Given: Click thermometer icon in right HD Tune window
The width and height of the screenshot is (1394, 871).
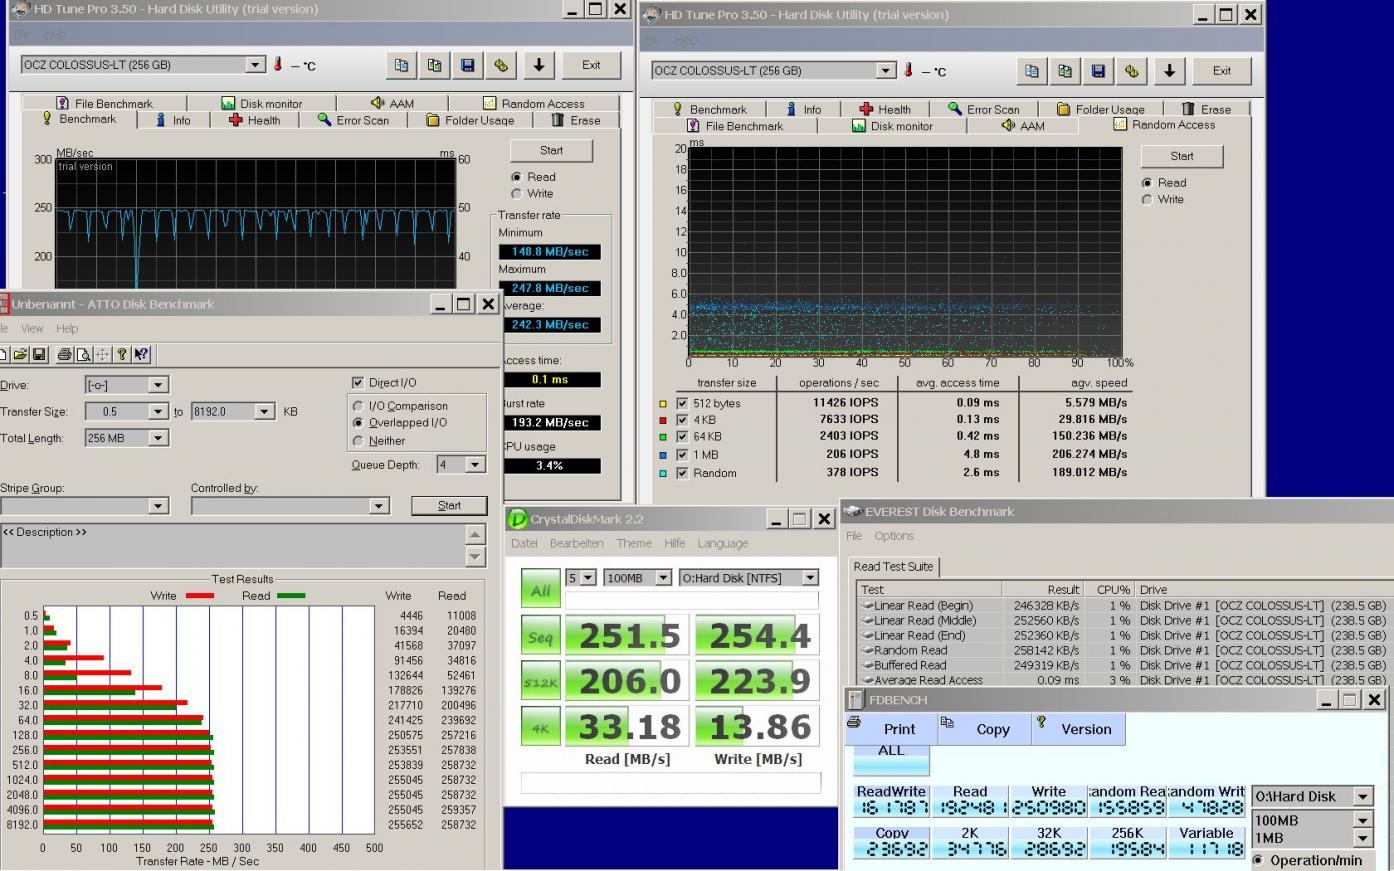Looking at the screenshot, I should 909,71.
